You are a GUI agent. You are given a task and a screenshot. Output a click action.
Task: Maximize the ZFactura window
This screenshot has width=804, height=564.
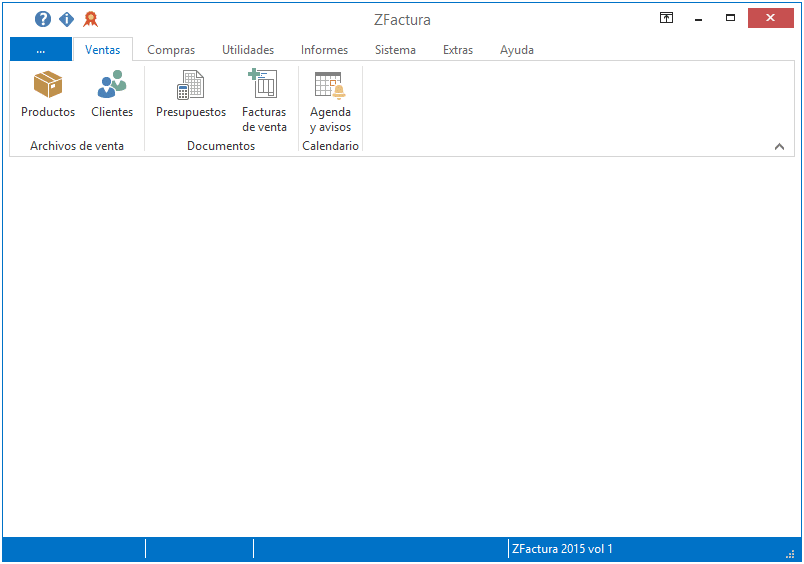730,18
